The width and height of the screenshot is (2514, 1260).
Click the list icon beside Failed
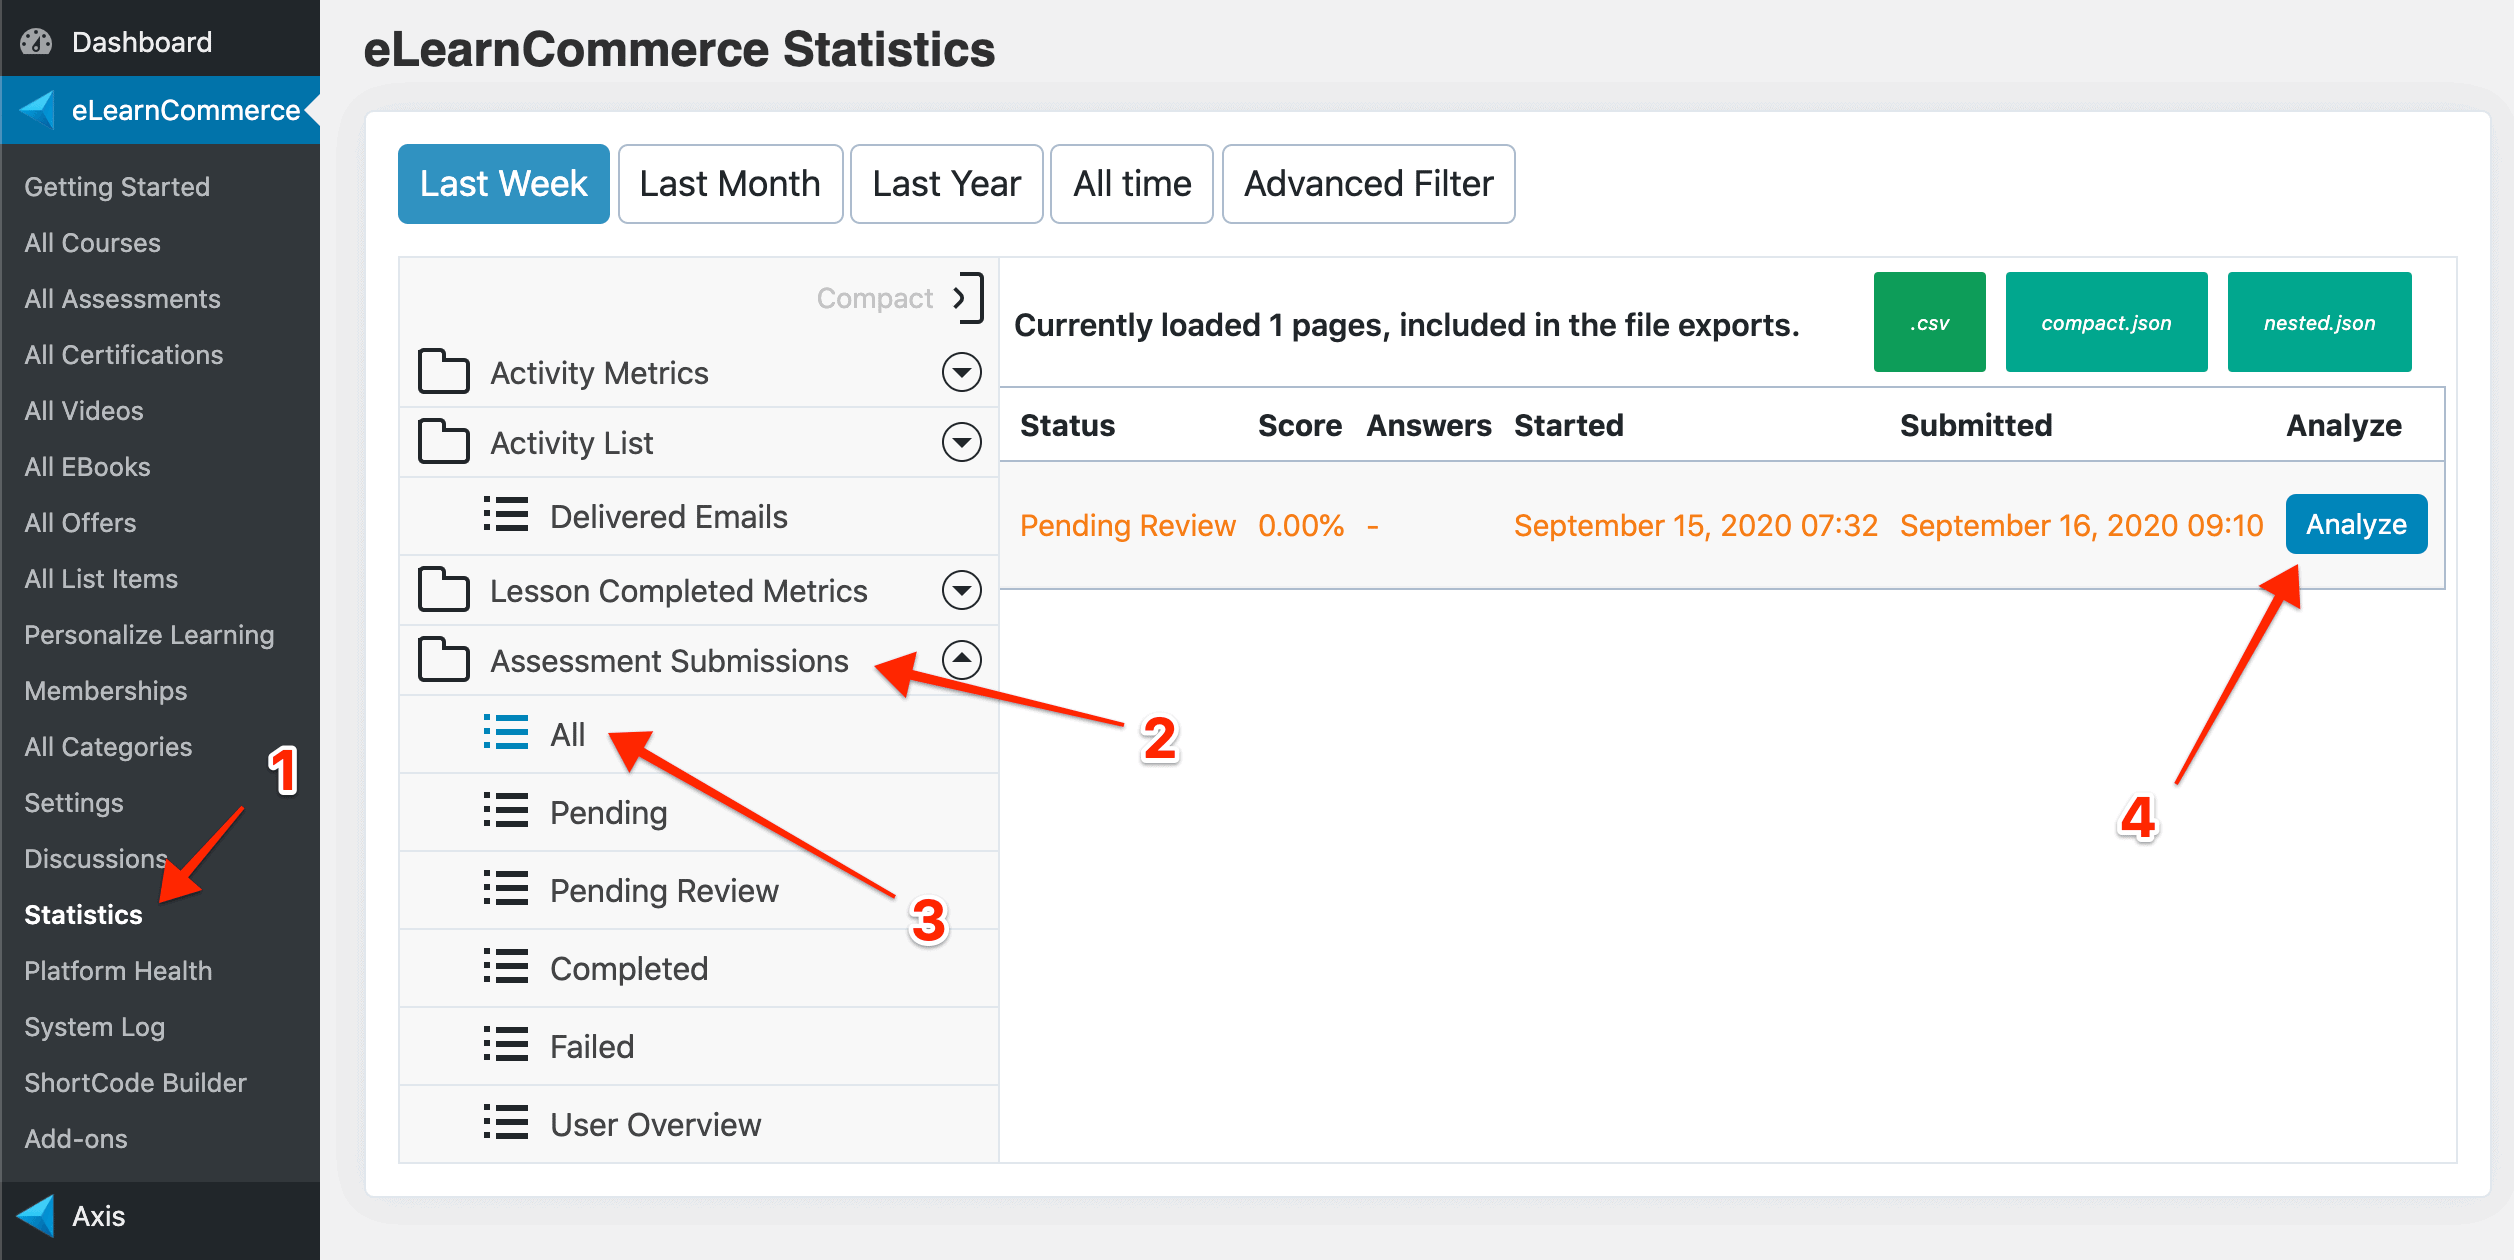coord(506,1045)
